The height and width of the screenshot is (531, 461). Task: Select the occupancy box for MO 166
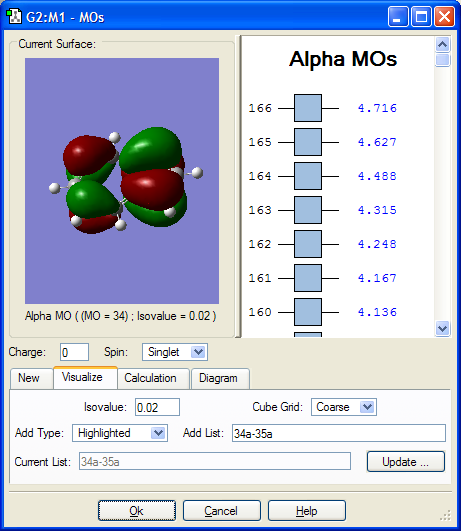point(308,108)
